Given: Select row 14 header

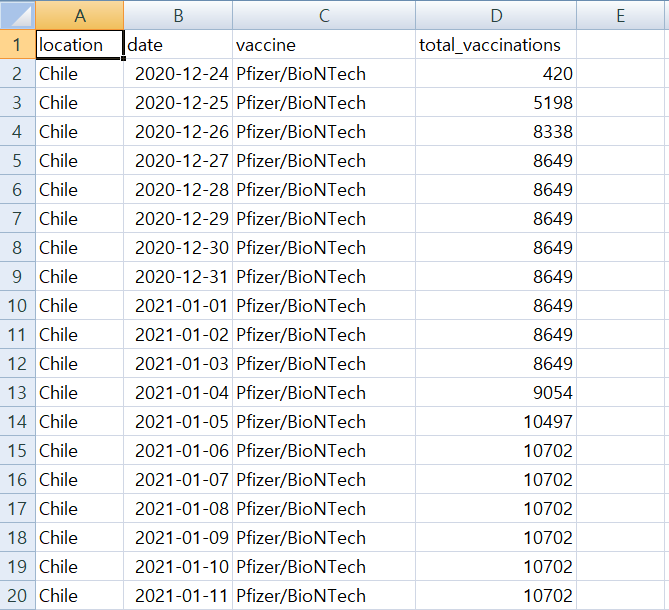Looking at the screenshot, I should [x=17, y=421].
